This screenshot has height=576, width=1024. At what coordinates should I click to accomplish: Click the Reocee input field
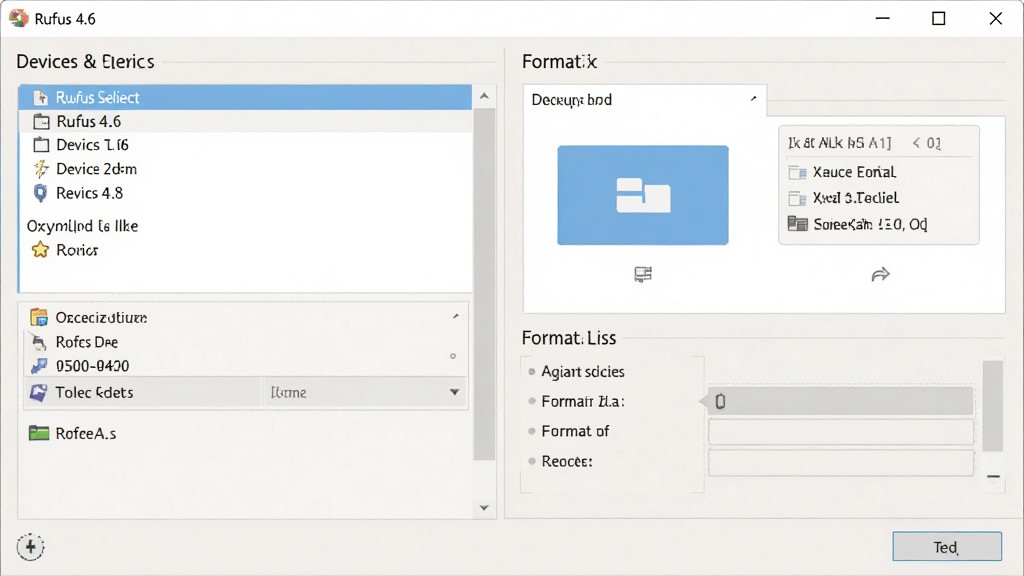[840, 462]
